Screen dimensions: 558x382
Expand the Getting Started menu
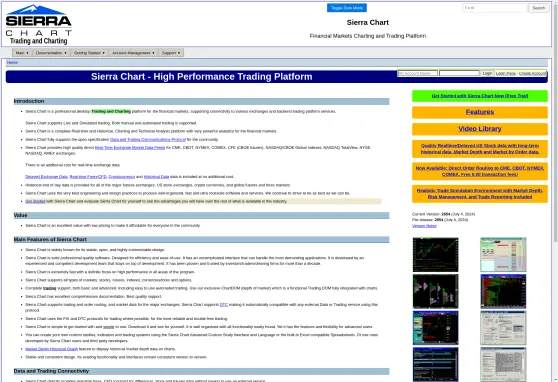89,53
